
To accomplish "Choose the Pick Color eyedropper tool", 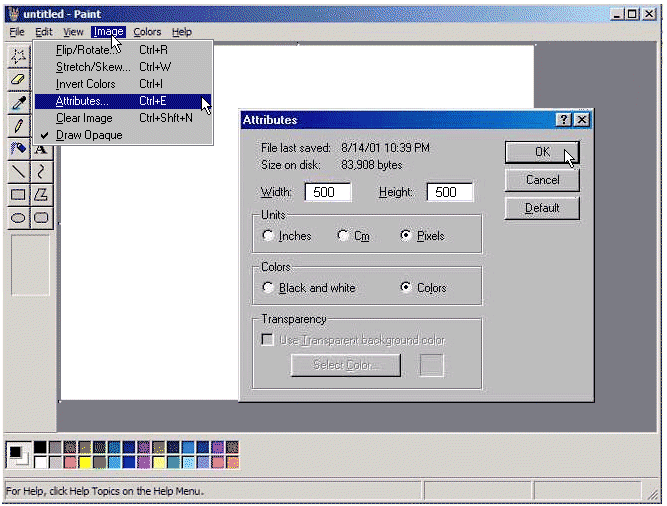I will (18, 102).
